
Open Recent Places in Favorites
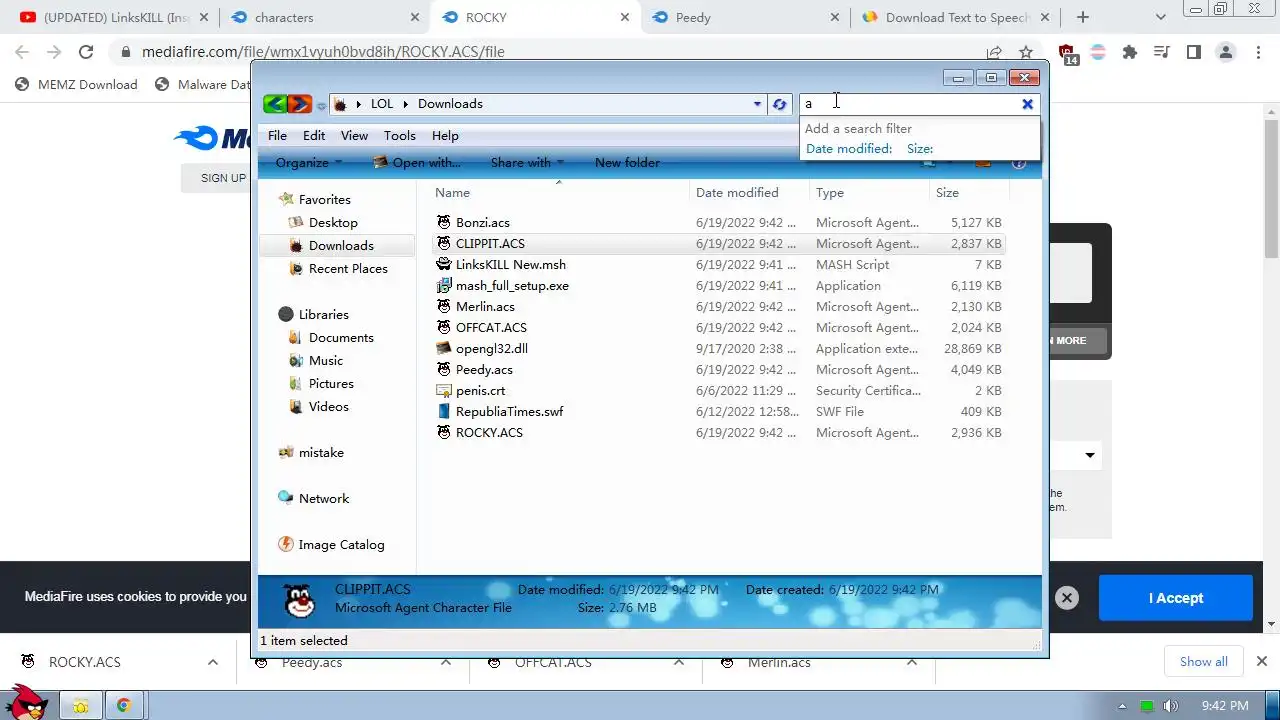click(338, 268)
